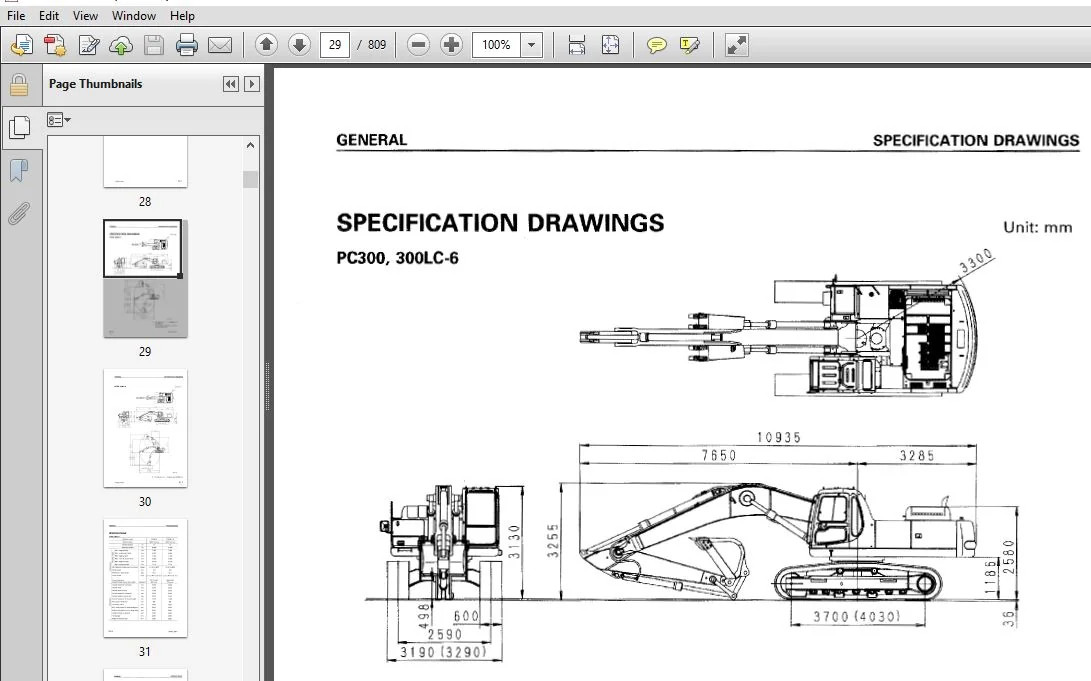Image resolution: width=1091 pixels, height=681 pixels.
Task: Select the page 30 thumbnail
Action: [x=145, y=428]
